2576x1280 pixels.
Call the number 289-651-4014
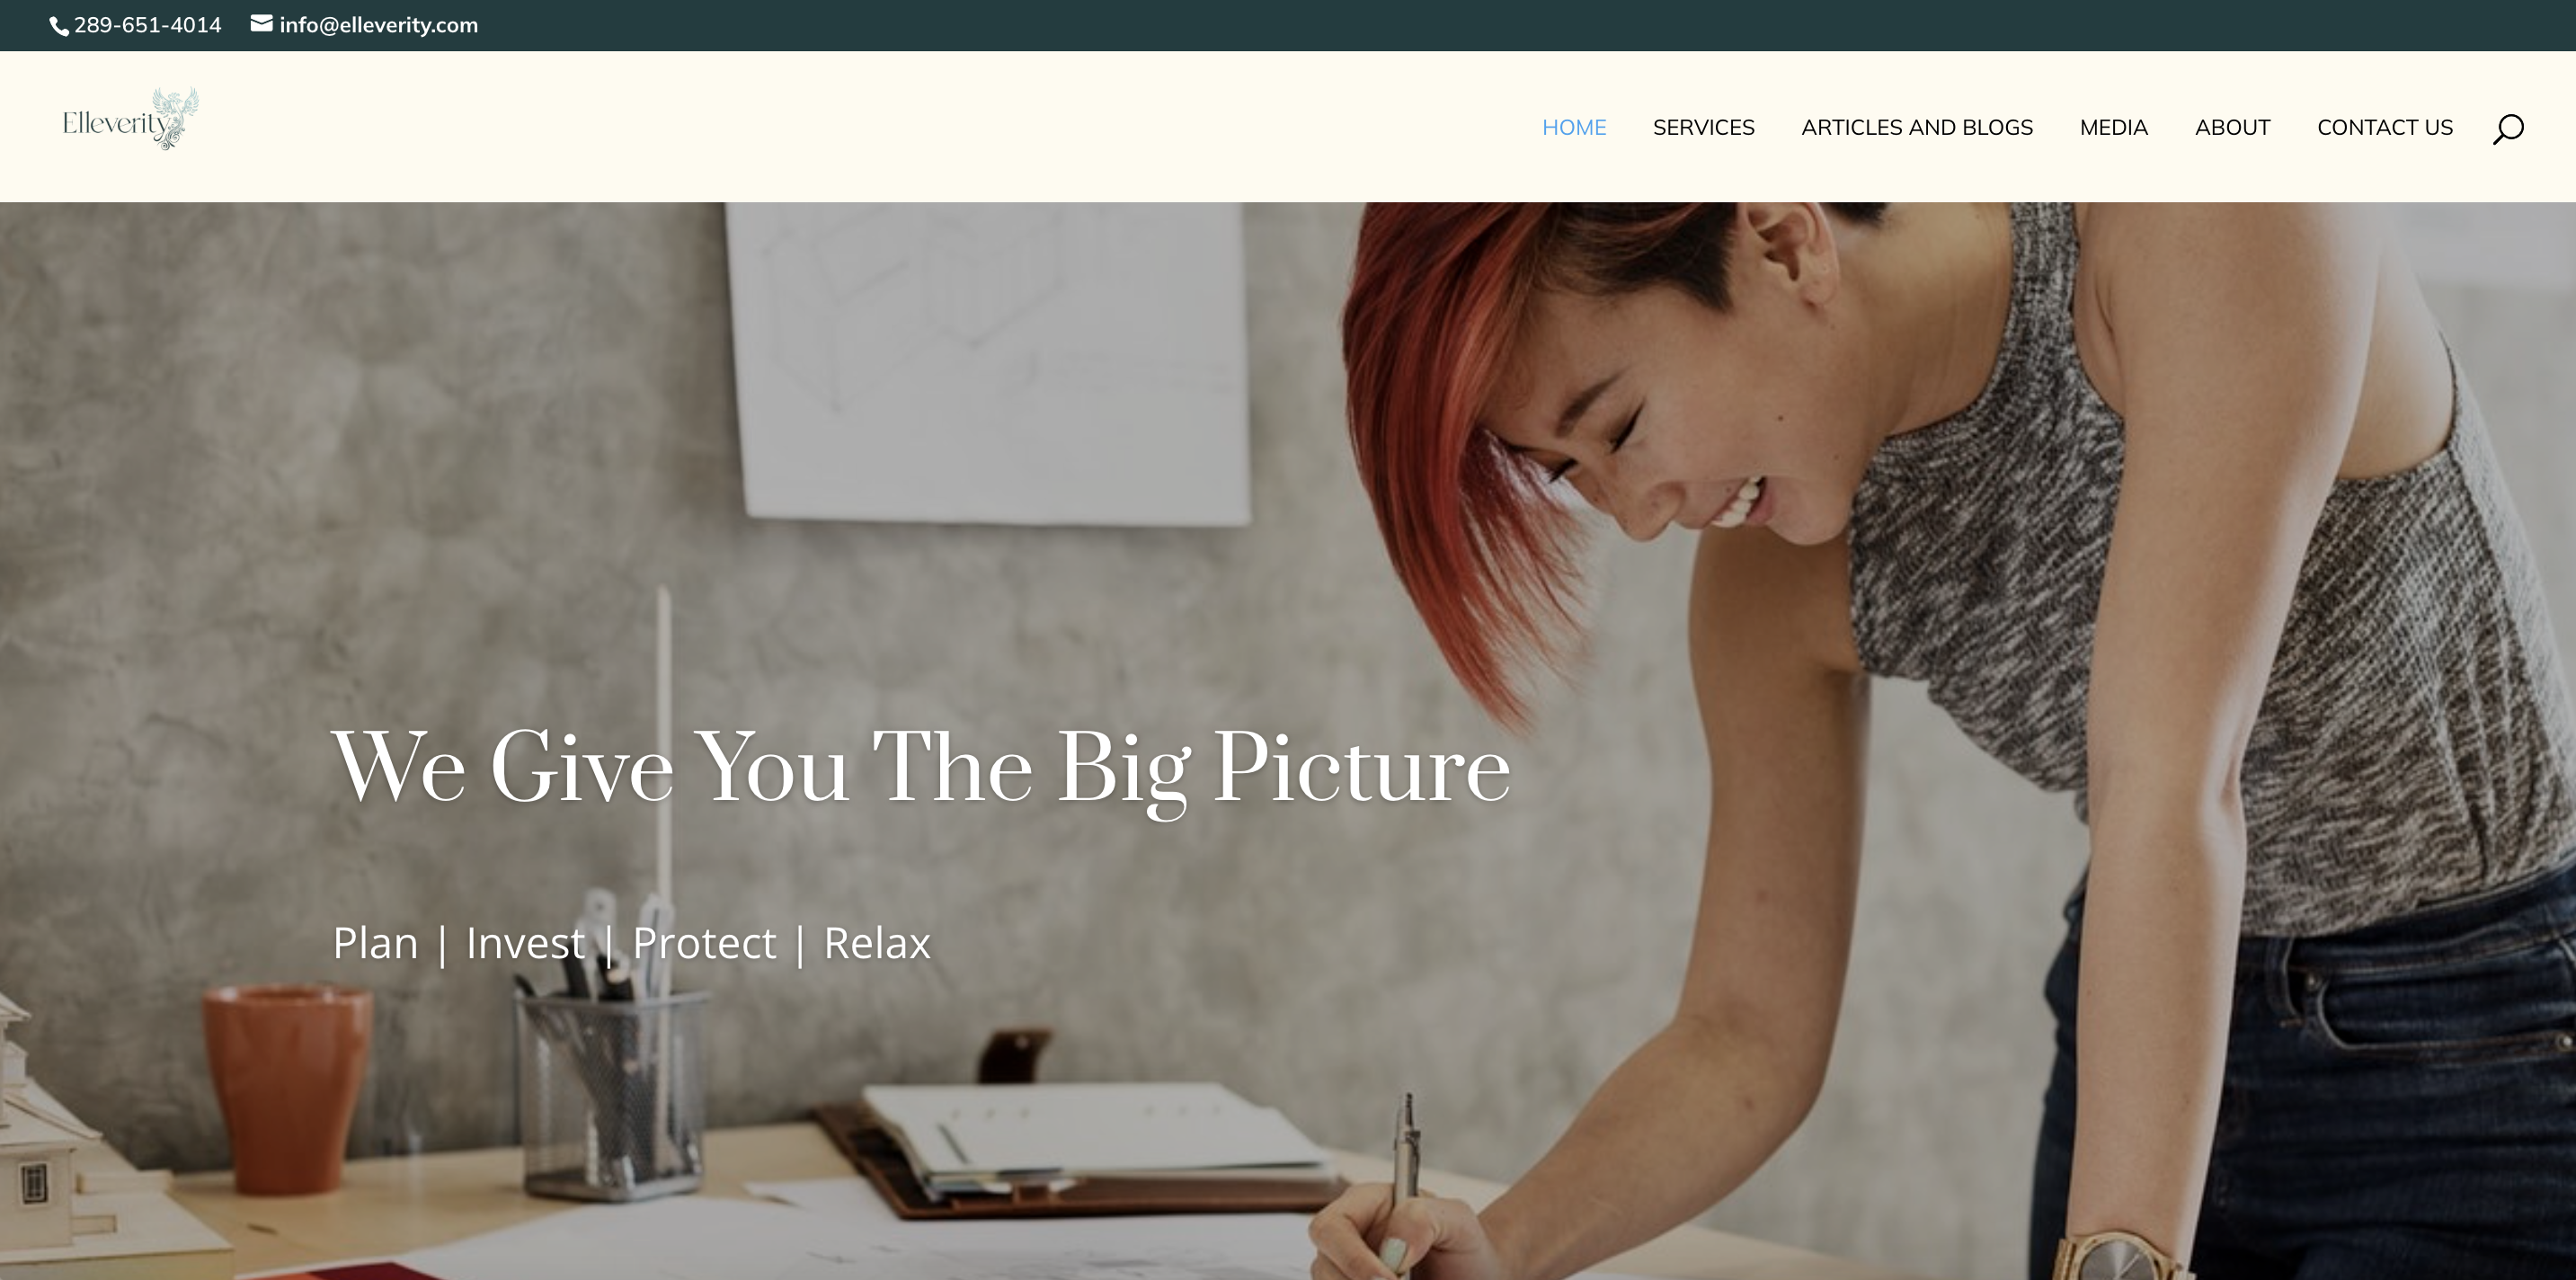tap(148, 25)
